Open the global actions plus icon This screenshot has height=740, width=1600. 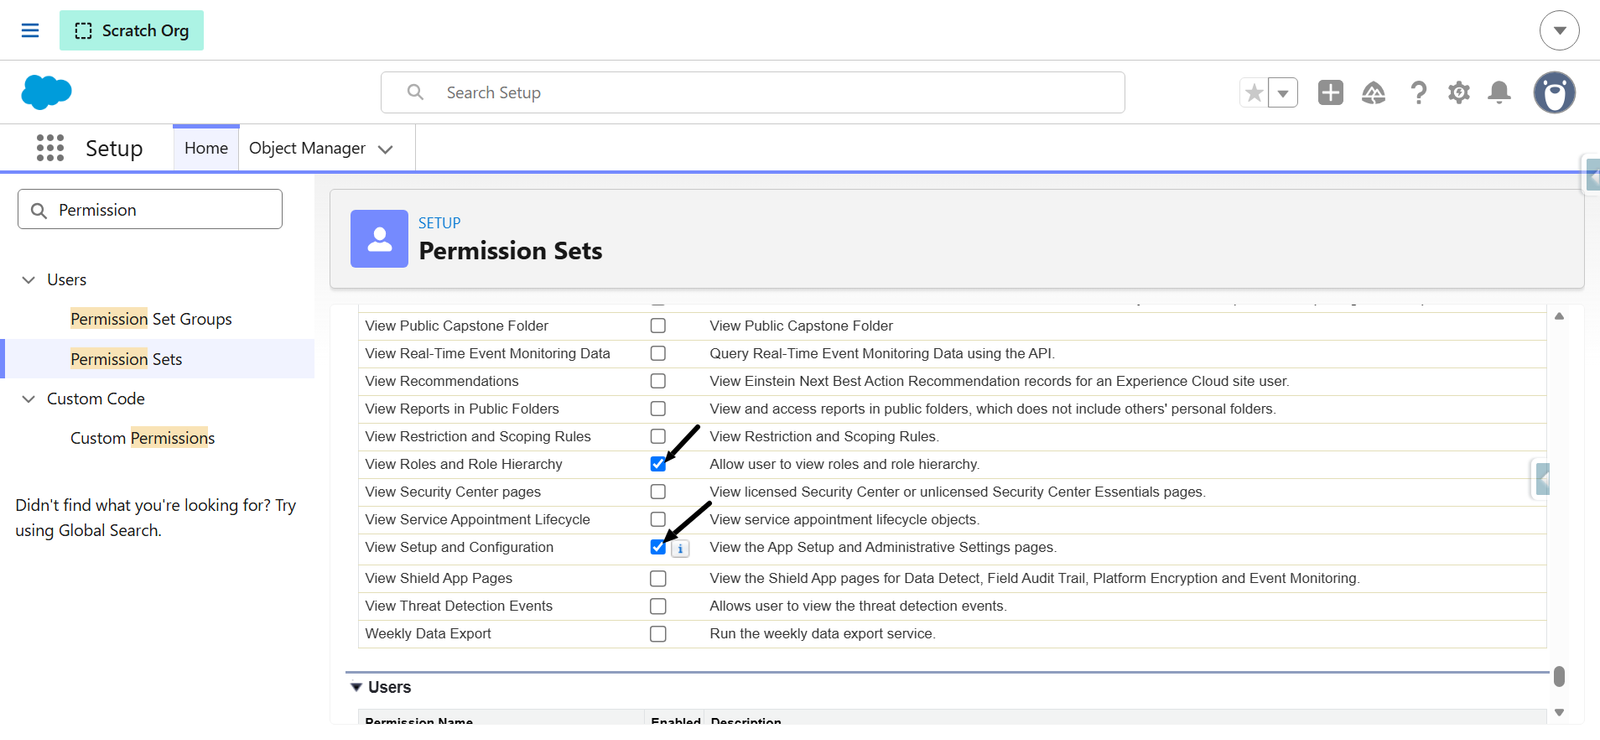point(1330,93)
